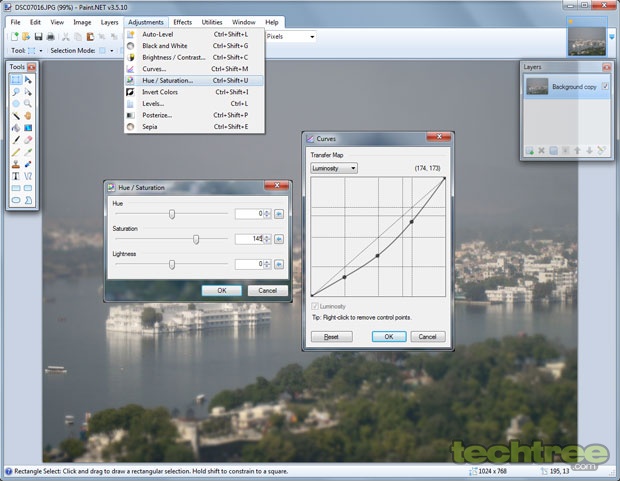Click Cancel in Curves dialog
Image resolution: width=620 pixels, height=481 pixels.
click(428, 337)
